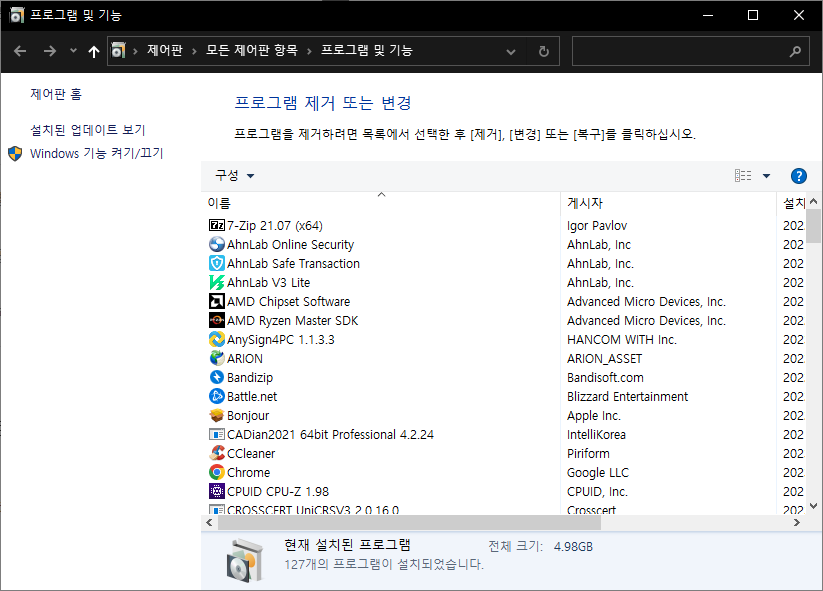Click the CADian2021 program icon
823x591 pixels.
coord(217,435)
